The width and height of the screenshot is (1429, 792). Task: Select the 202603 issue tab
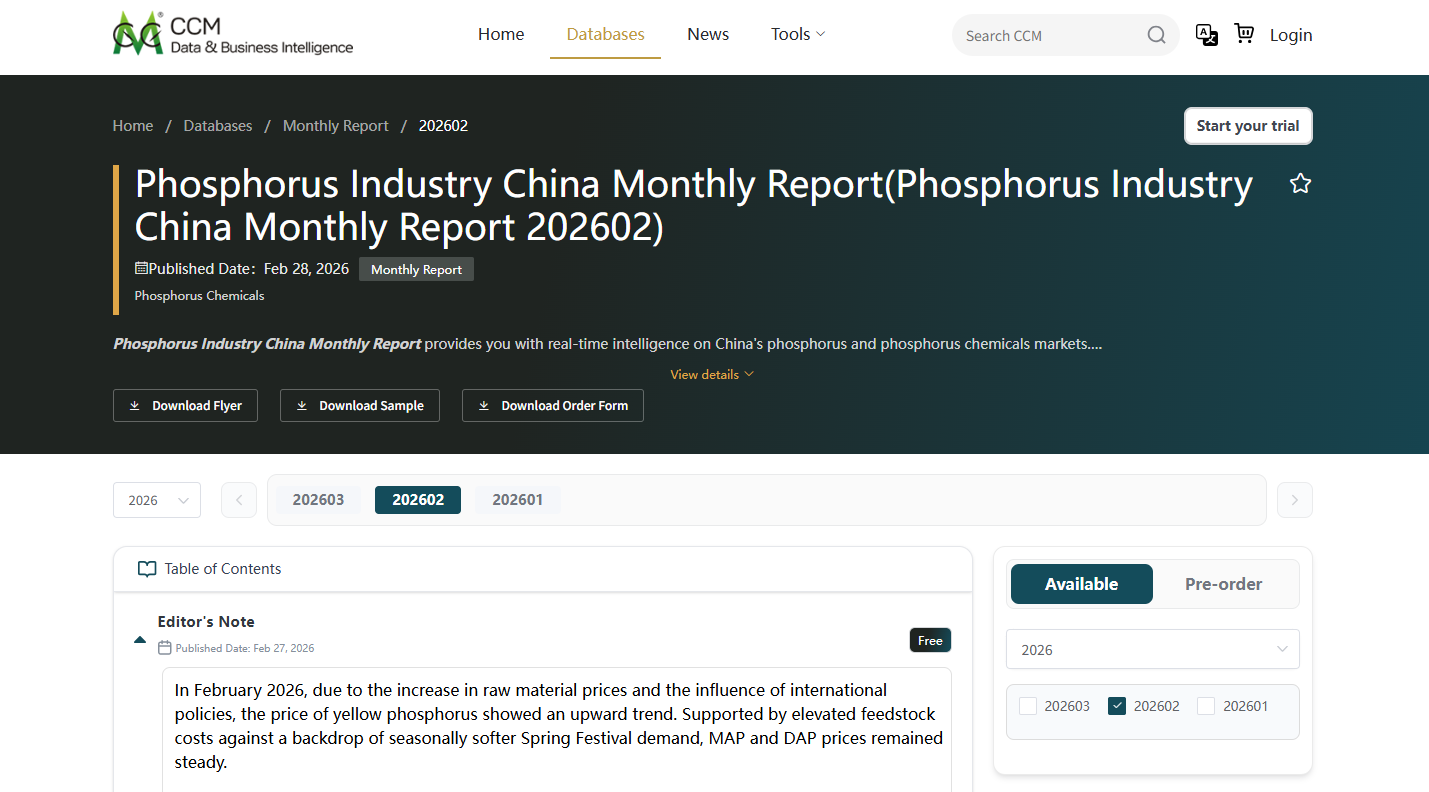[319, 499]
